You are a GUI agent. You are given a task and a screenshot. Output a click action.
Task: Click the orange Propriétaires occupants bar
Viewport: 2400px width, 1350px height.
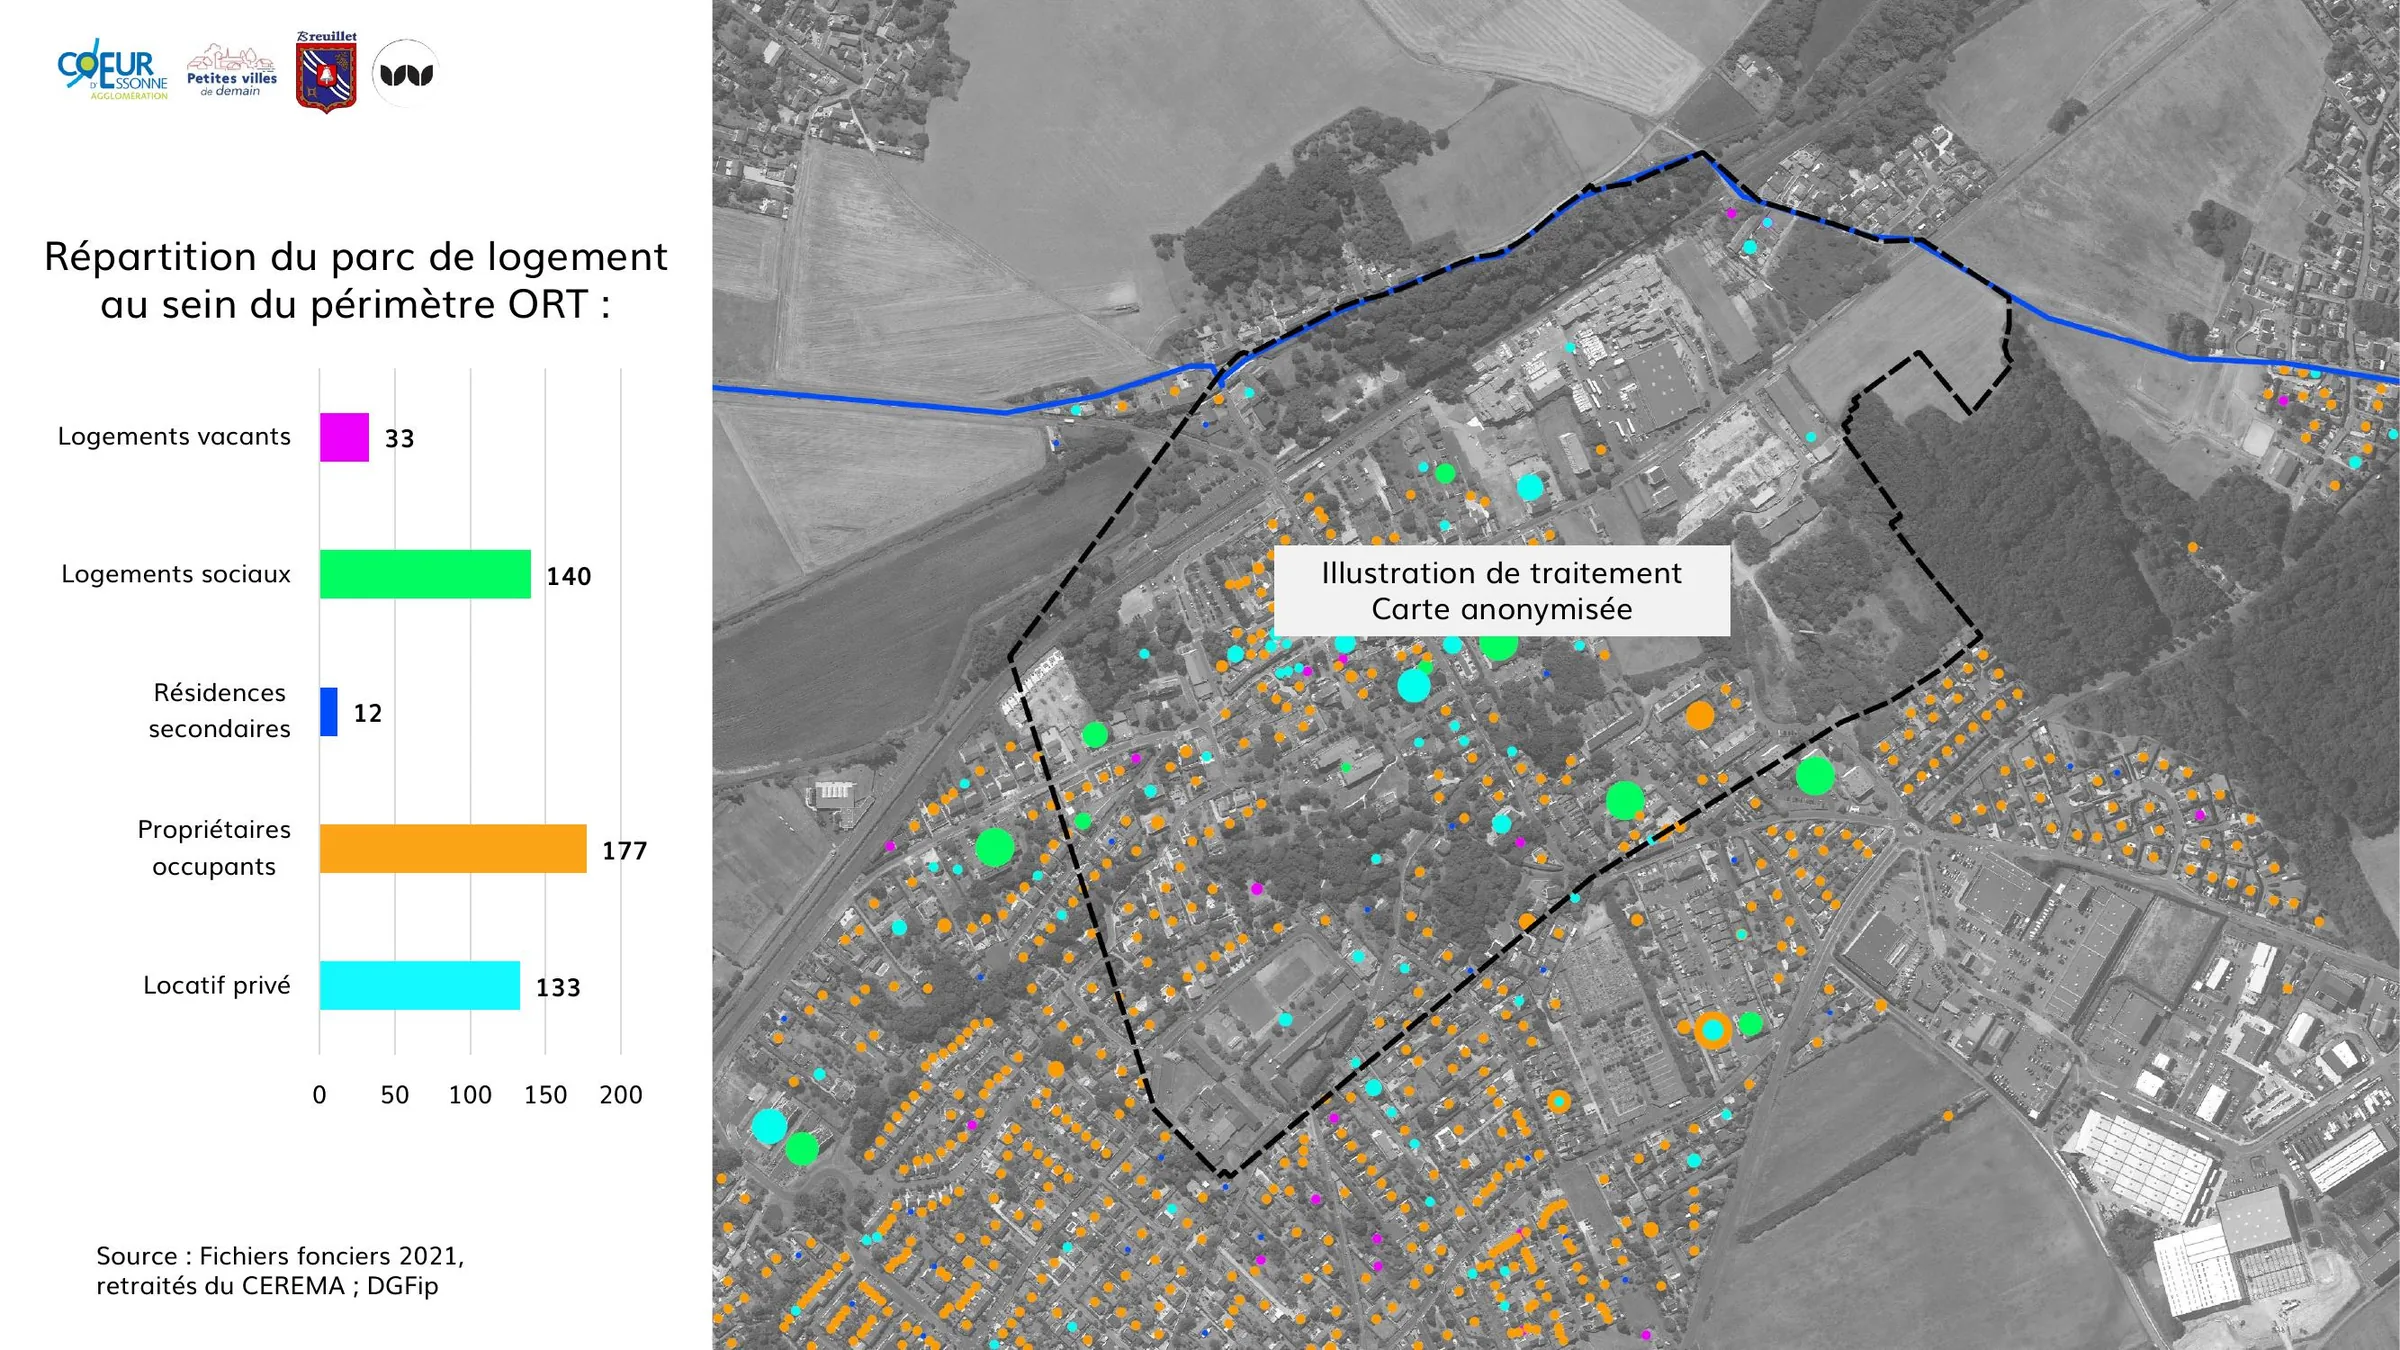click(x=453, y=849)
